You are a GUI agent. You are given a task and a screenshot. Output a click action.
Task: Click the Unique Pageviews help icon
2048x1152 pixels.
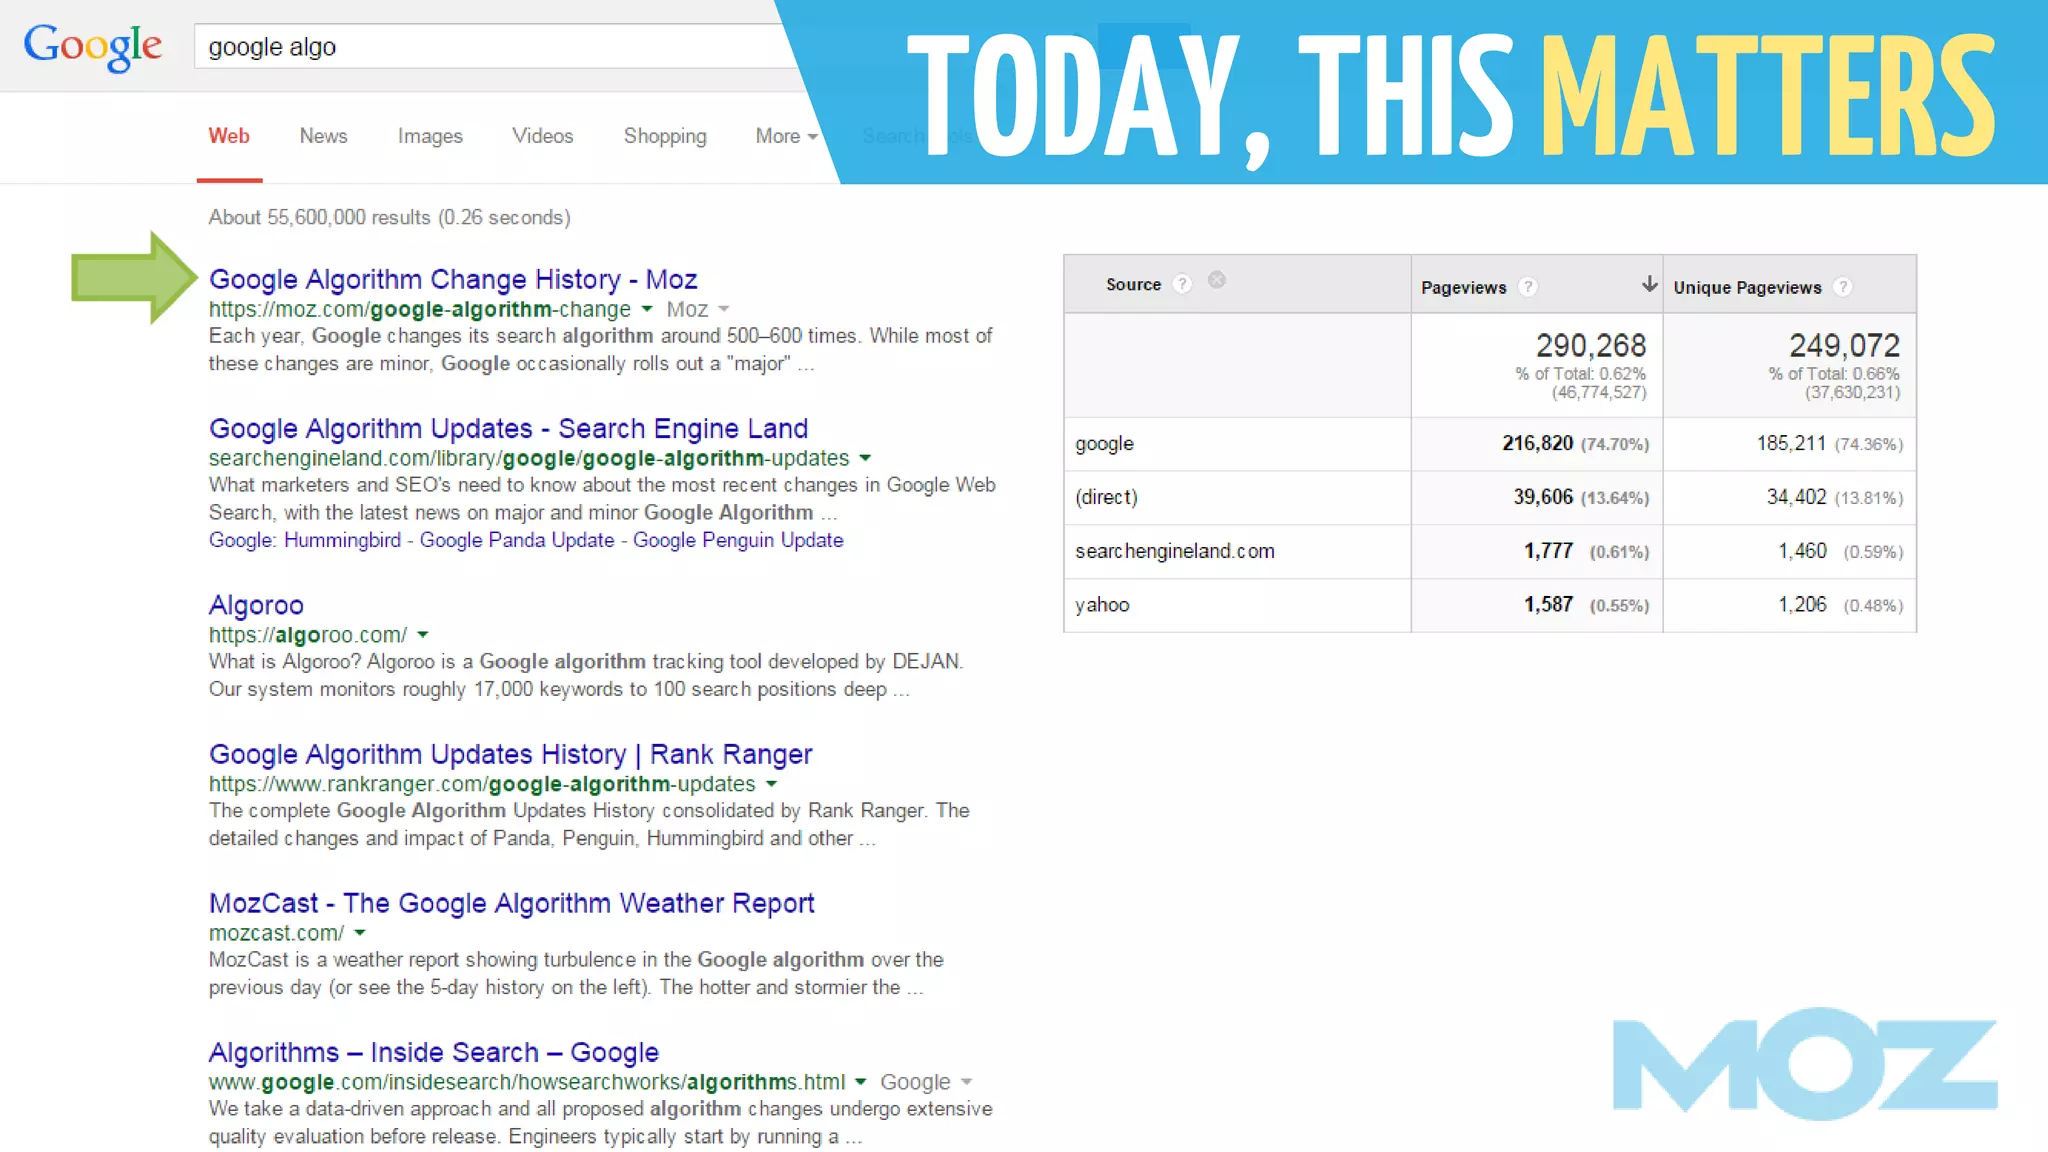coord(1843,287)
